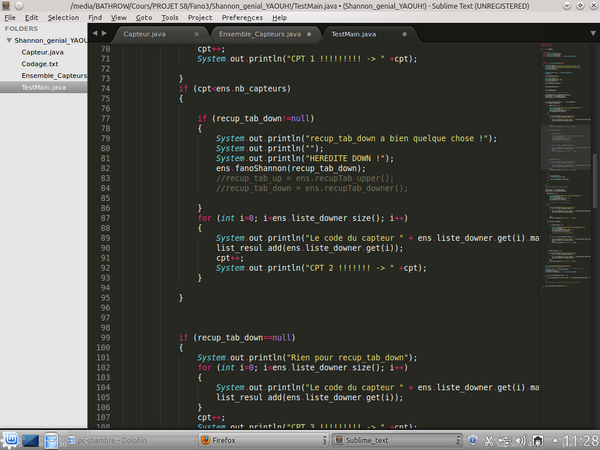Open the Goto menu

pos(144,17)
